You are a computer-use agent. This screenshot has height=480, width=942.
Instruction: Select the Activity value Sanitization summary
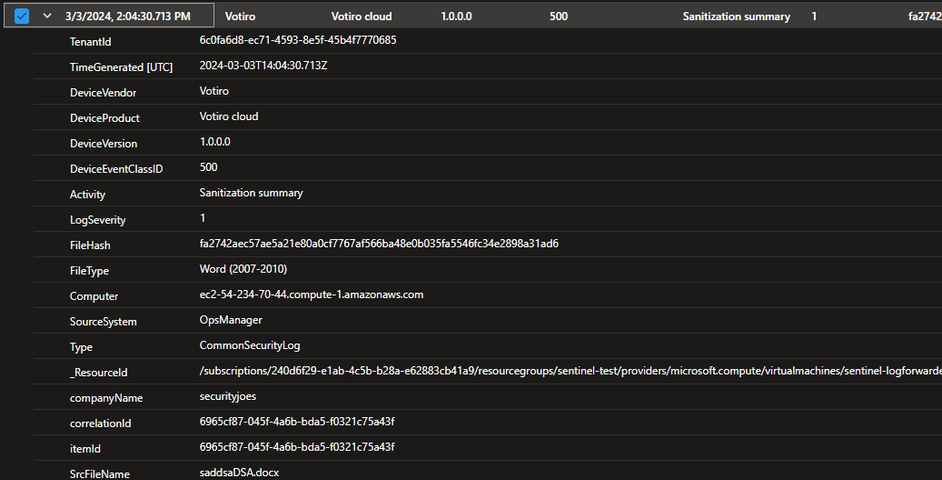251,193
